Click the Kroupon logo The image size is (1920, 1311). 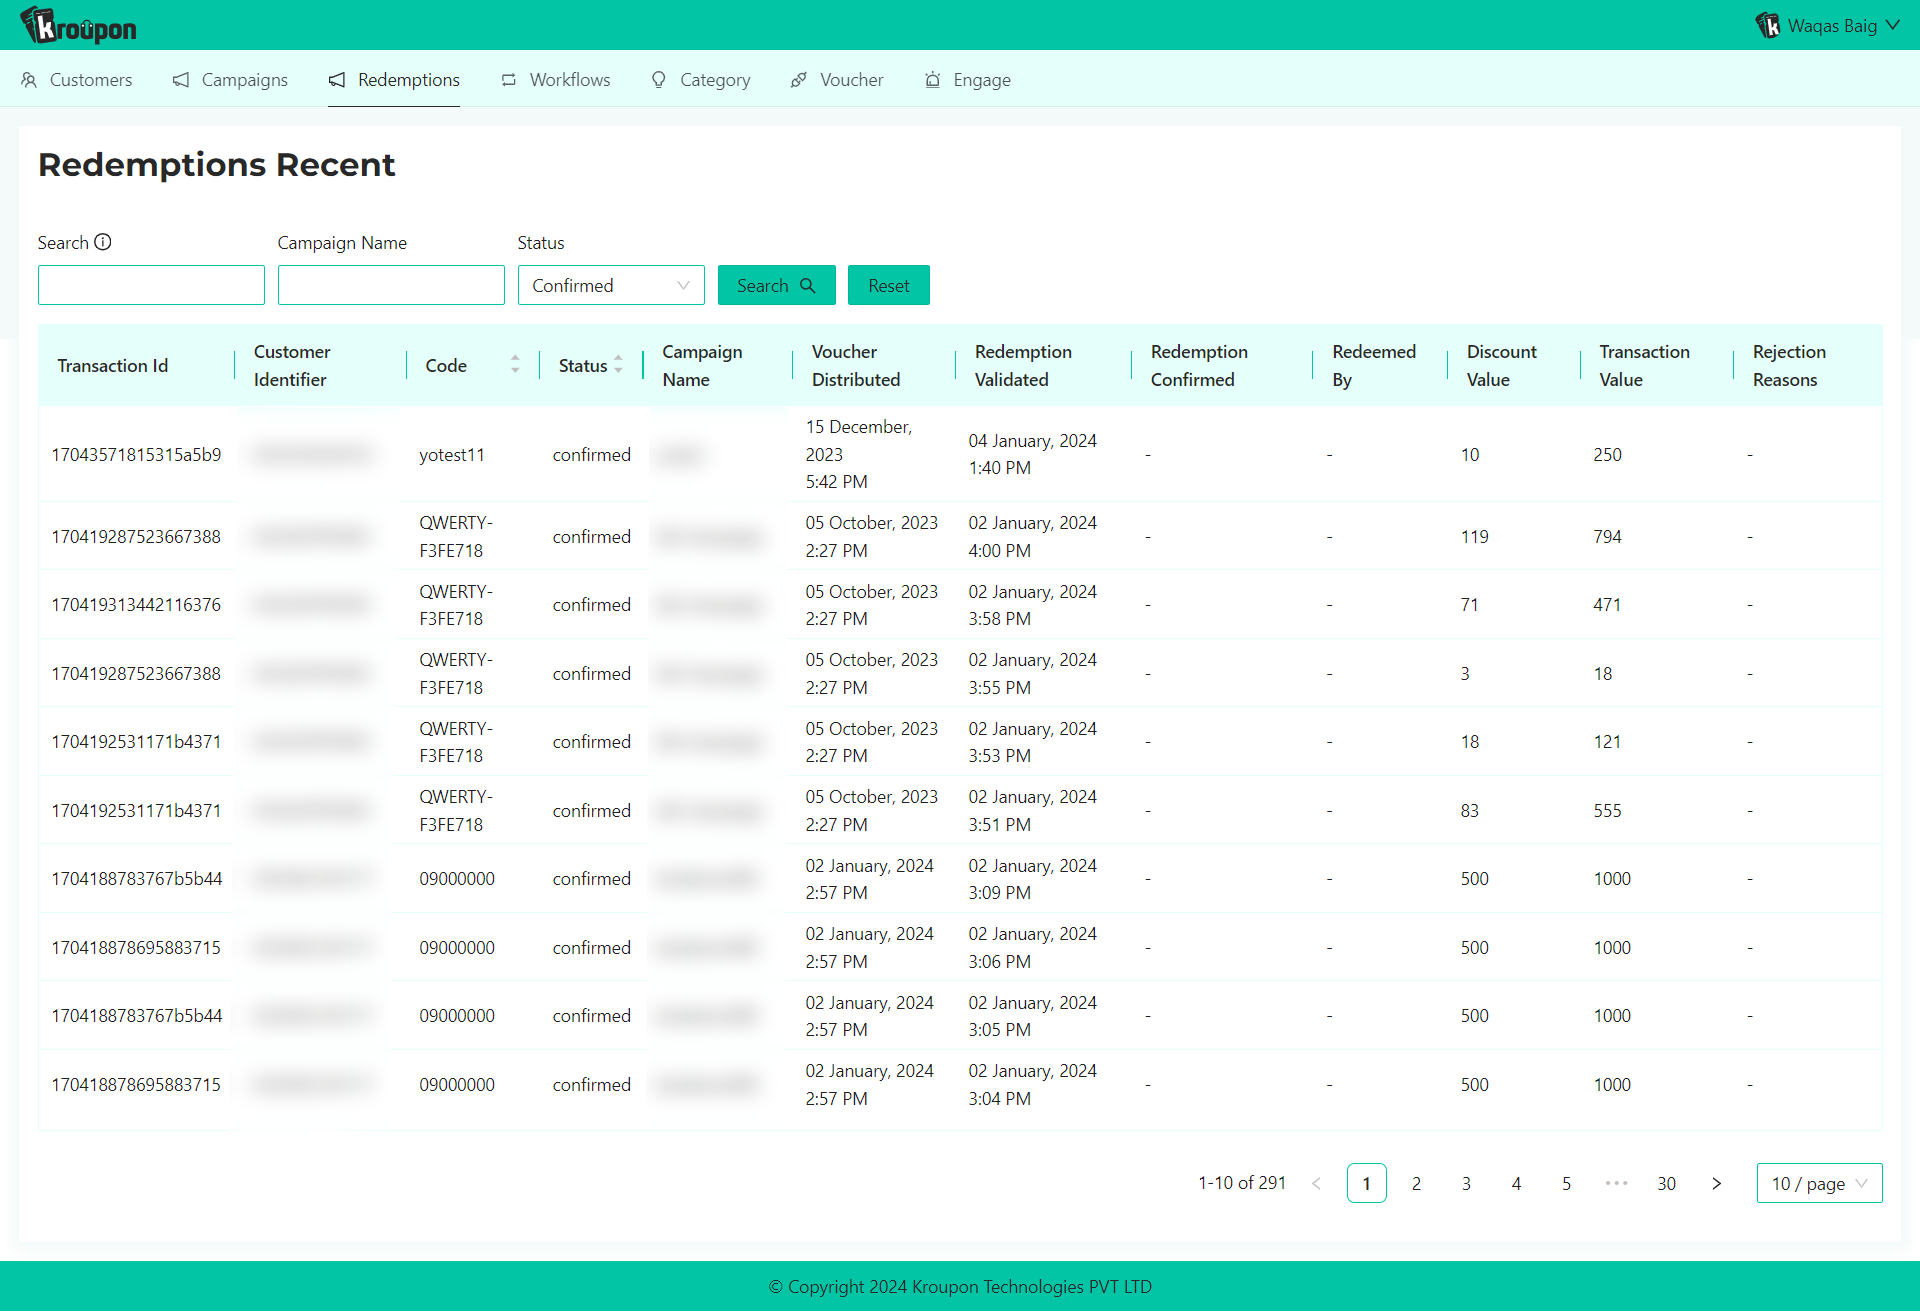pos(79,25)
